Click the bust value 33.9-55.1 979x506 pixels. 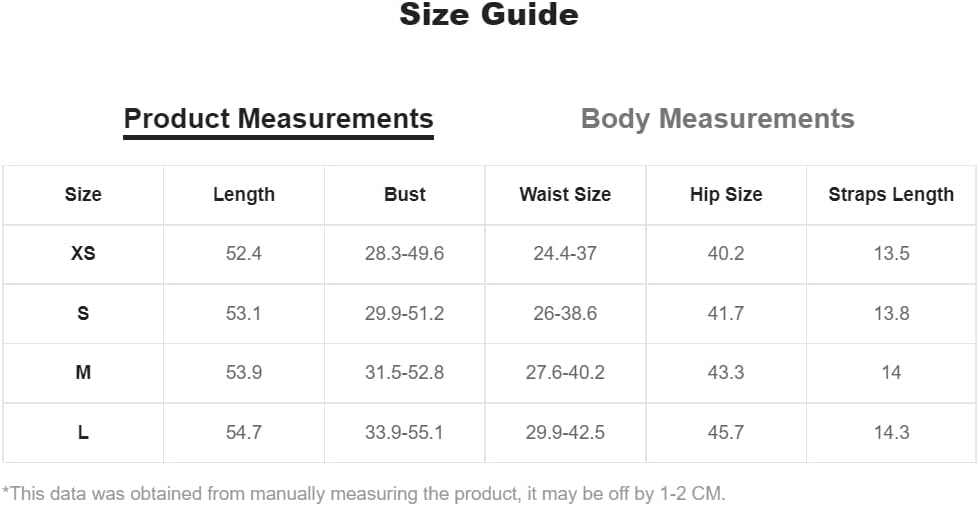[405, 433]
